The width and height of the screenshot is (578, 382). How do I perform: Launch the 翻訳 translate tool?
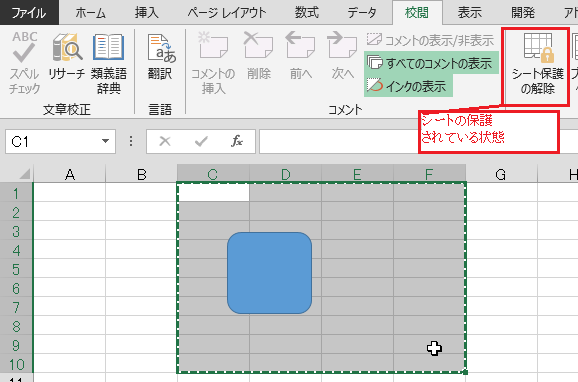coord(161,56)
